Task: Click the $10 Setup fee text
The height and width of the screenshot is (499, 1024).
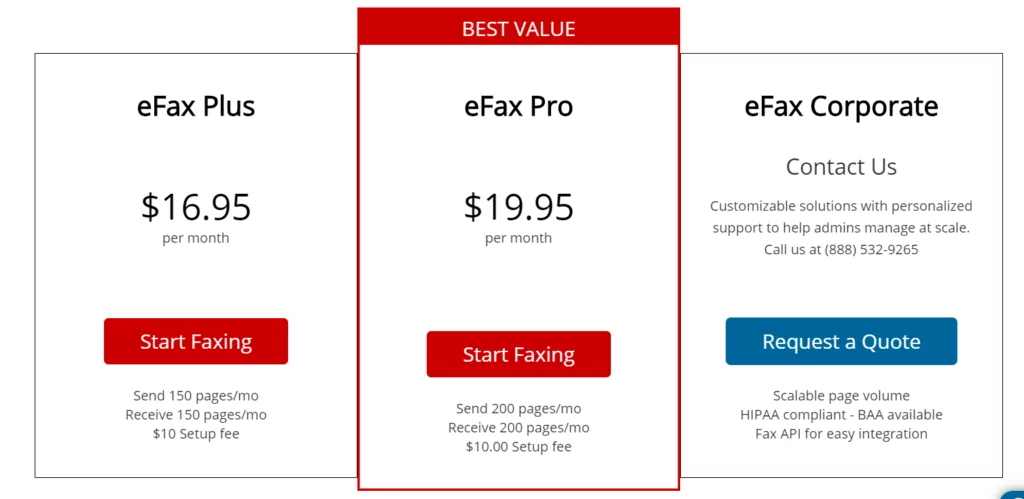Action: [196, 434]
